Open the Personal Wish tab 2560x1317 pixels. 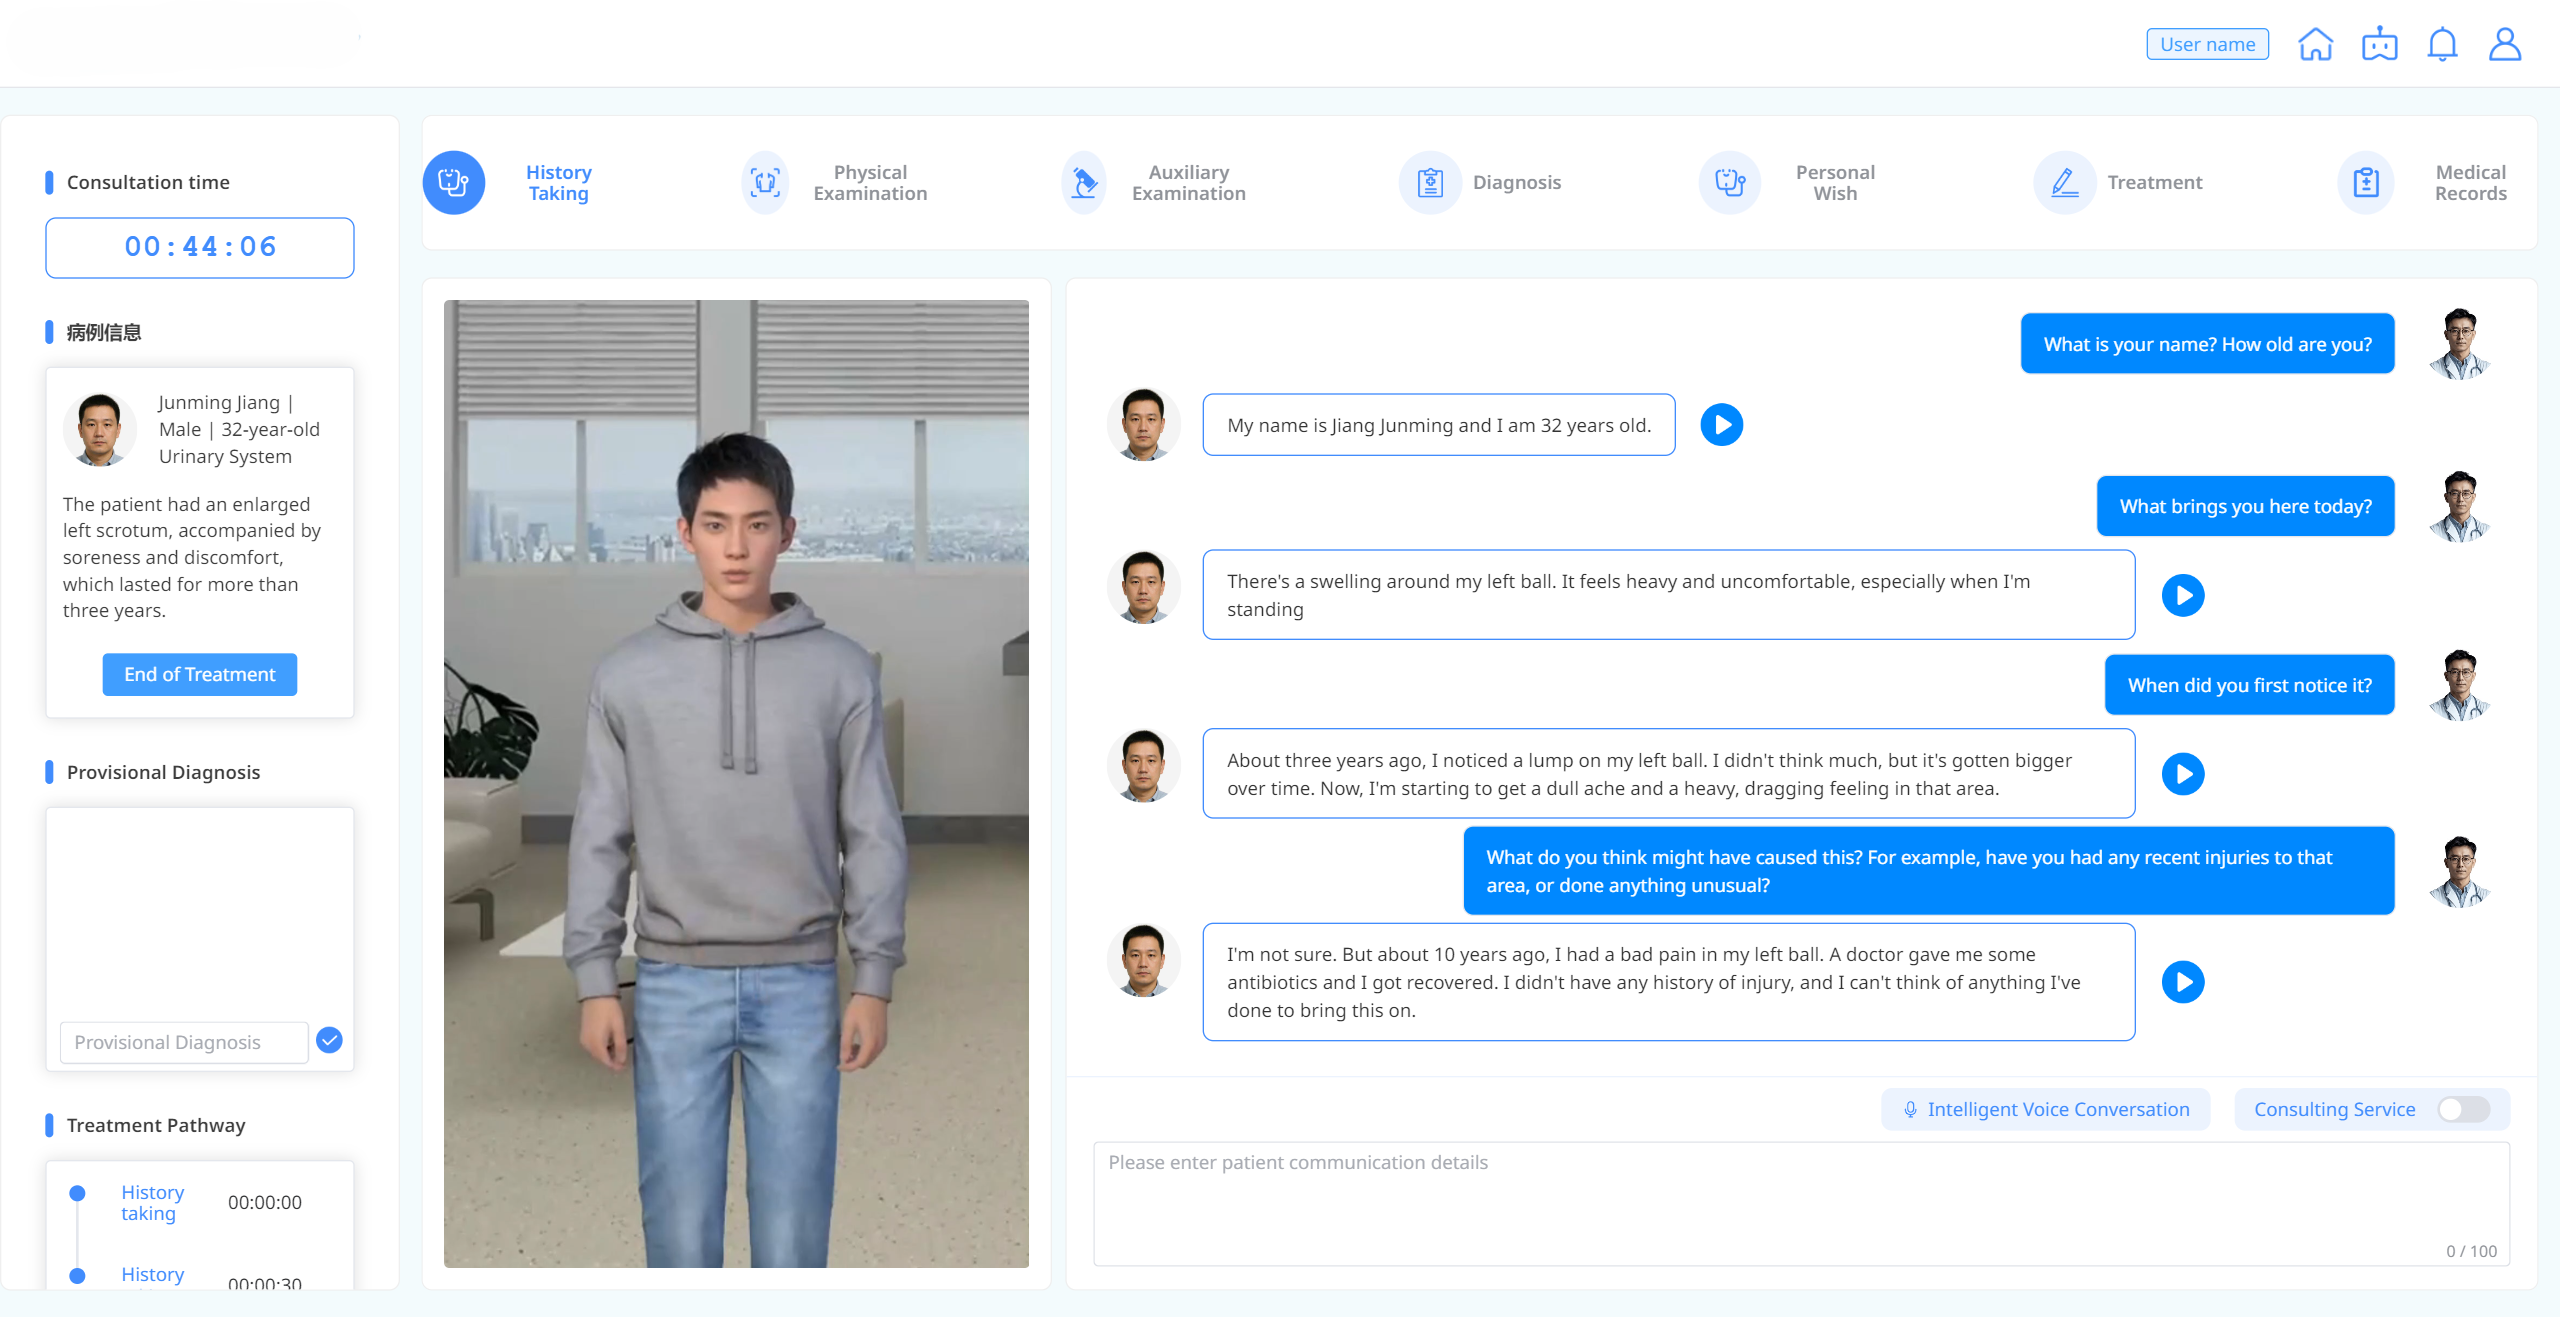pyautogui.click(x=1834, y=183)
